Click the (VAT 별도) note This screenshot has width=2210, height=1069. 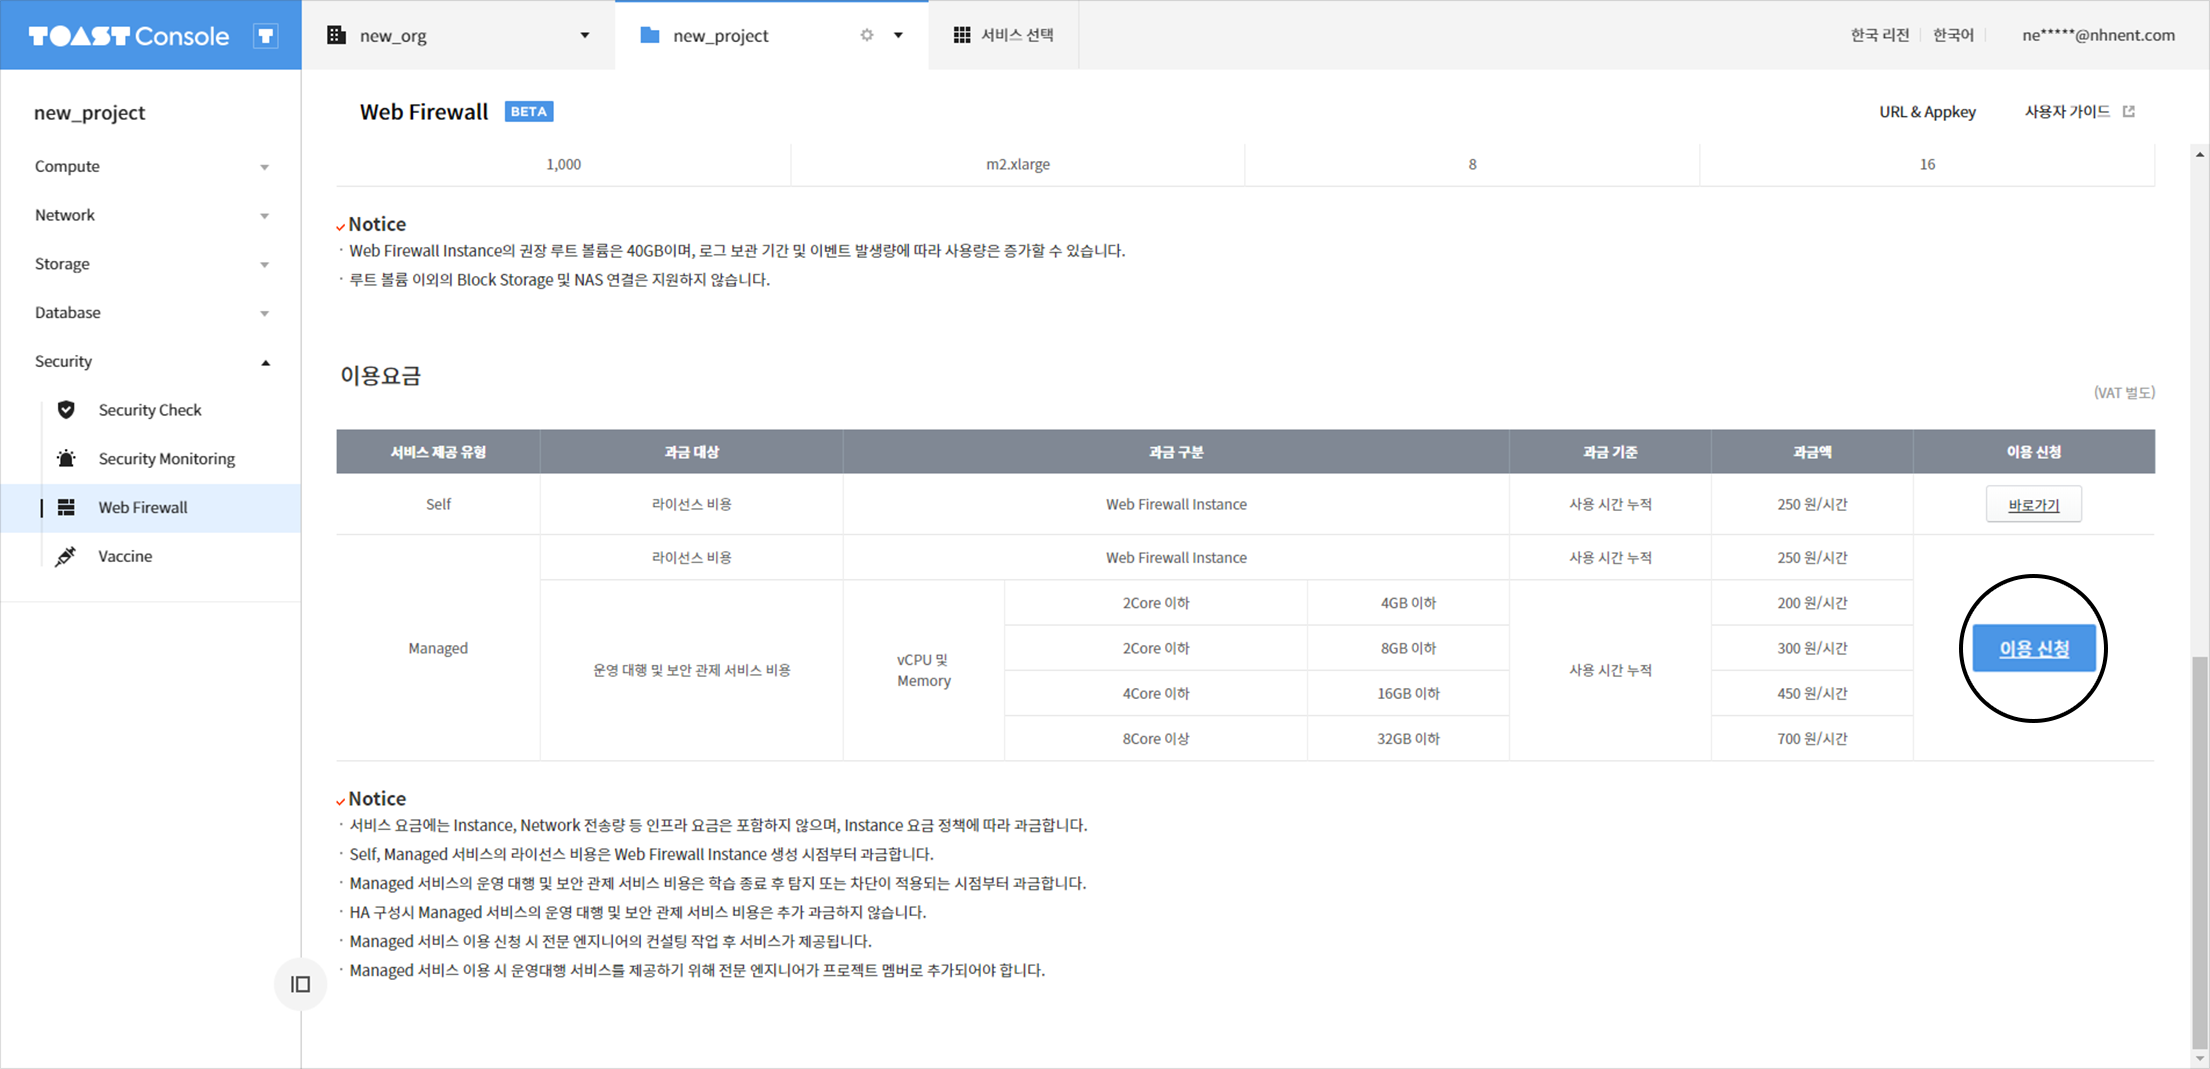[x=2124, y=393]
